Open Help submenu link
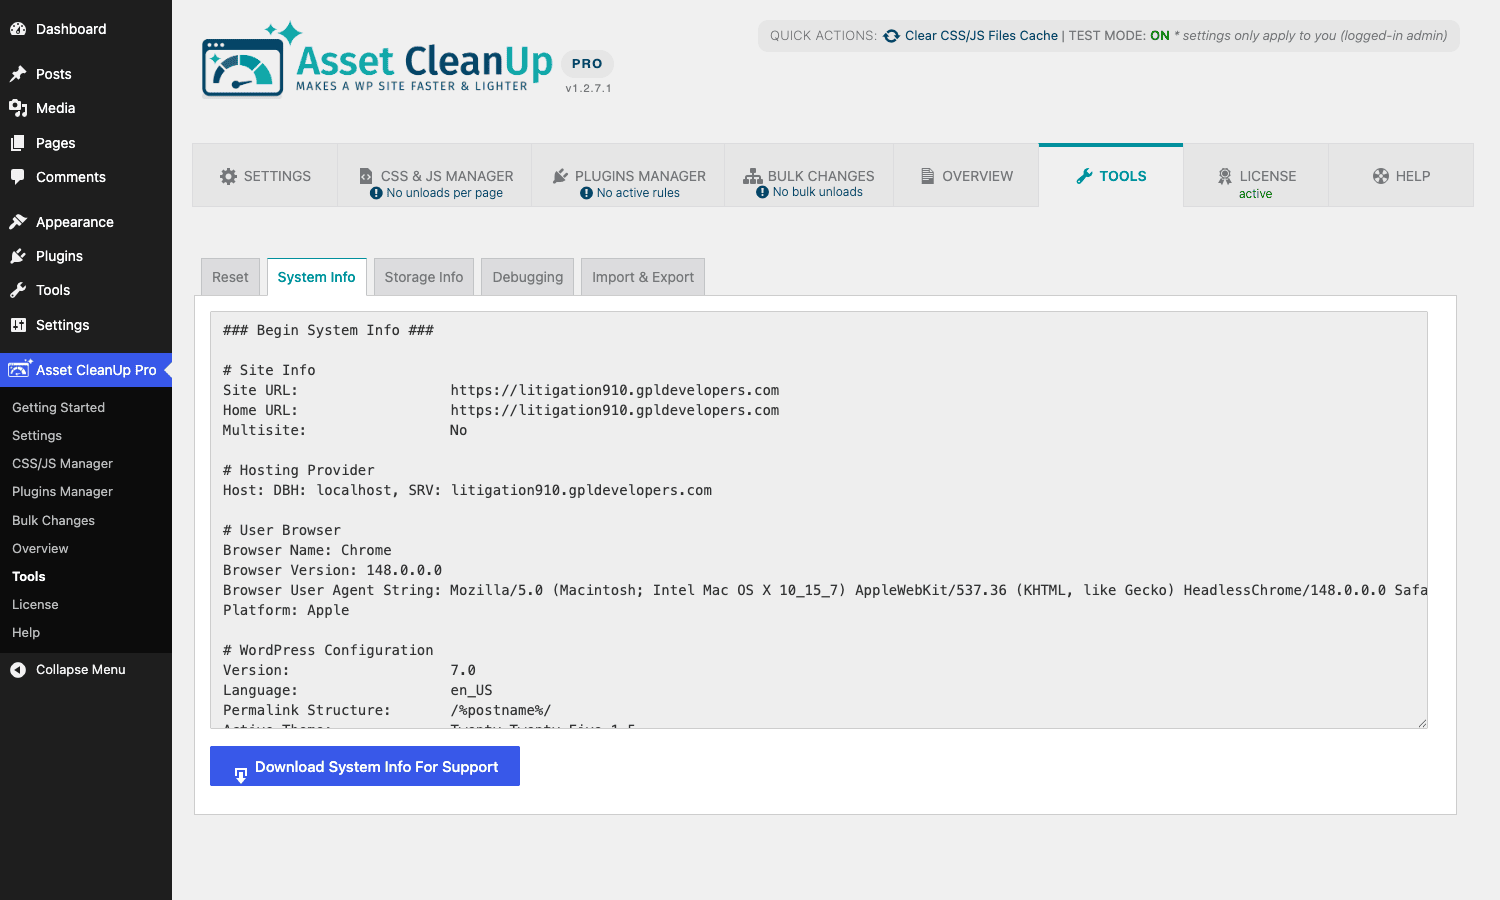 click(26, 632)
